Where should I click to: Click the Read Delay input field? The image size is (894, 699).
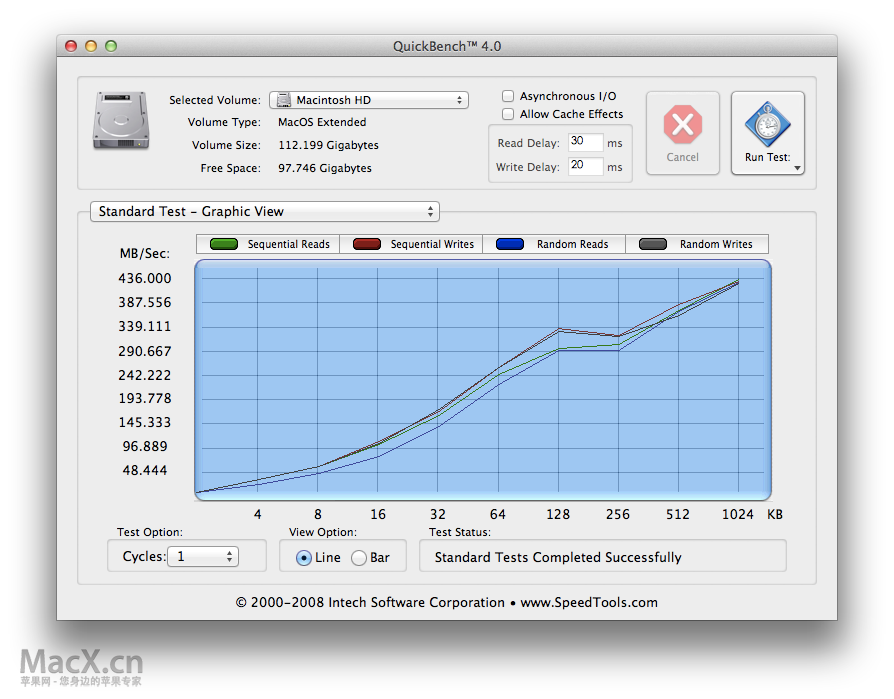click(586, 142)
